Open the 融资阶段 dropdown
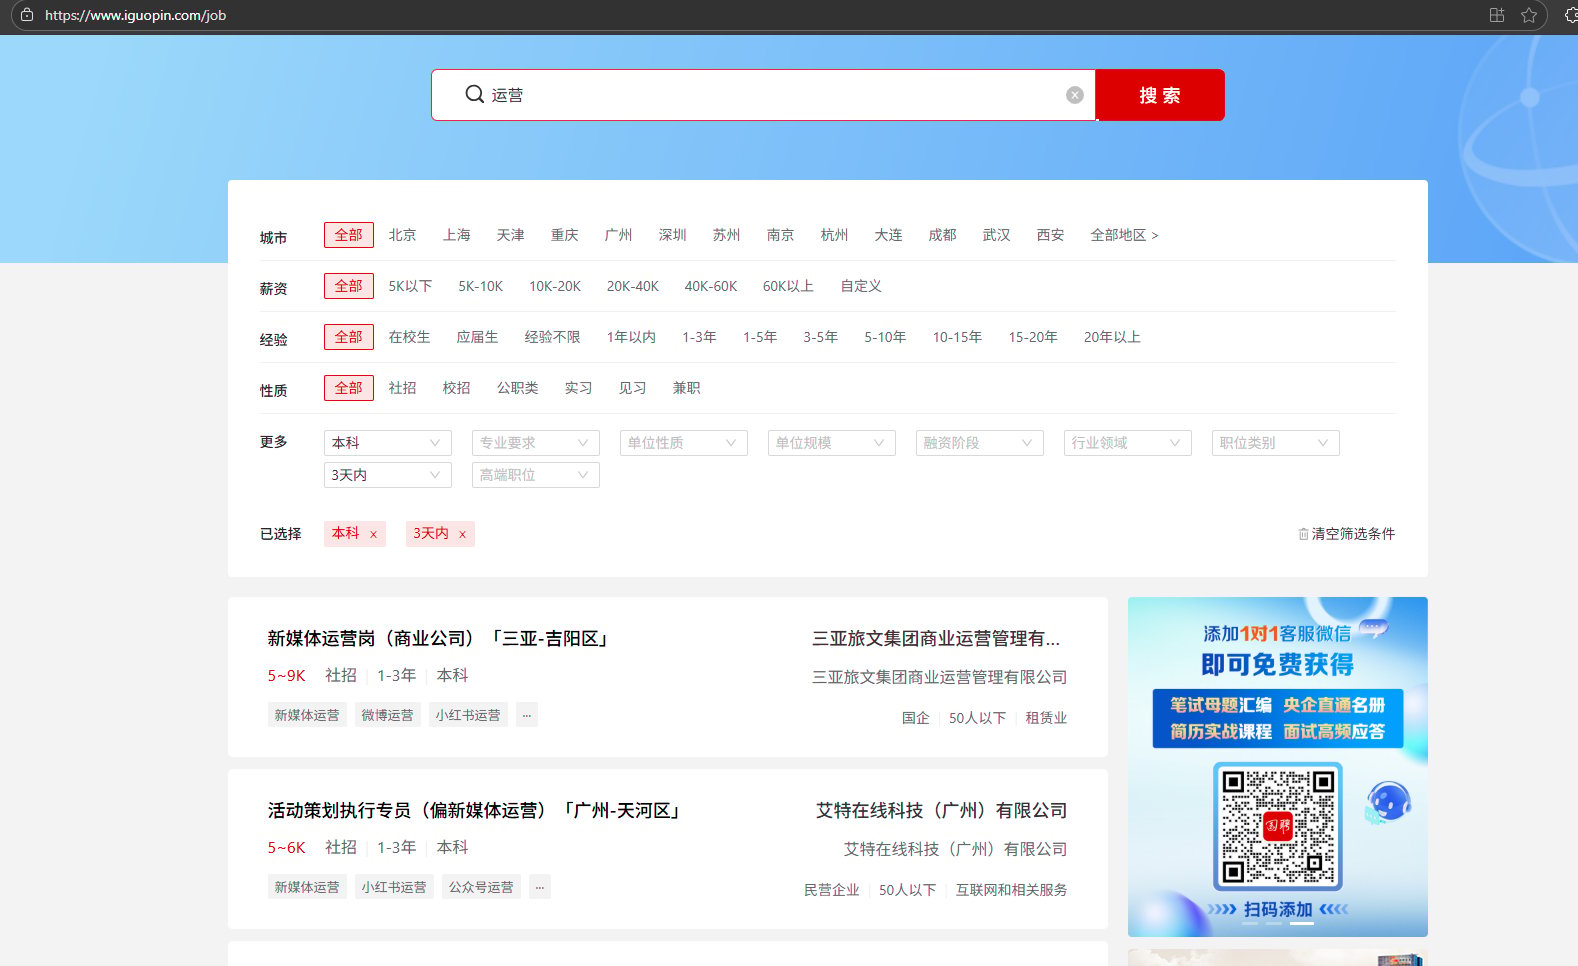The image size is (1578, 966). (980, 443)
